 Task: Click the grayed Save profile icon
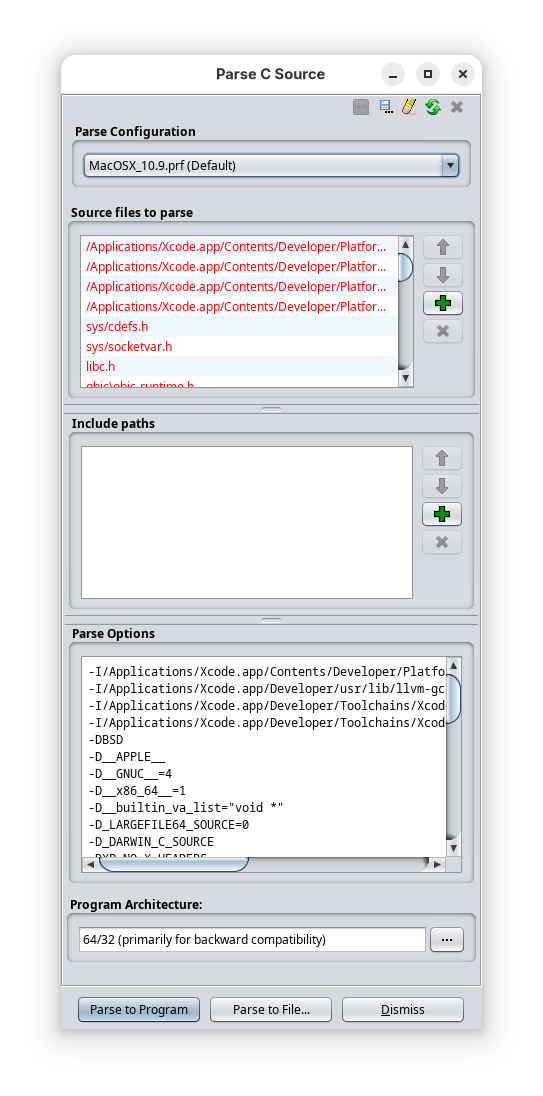tap(361, 107)
